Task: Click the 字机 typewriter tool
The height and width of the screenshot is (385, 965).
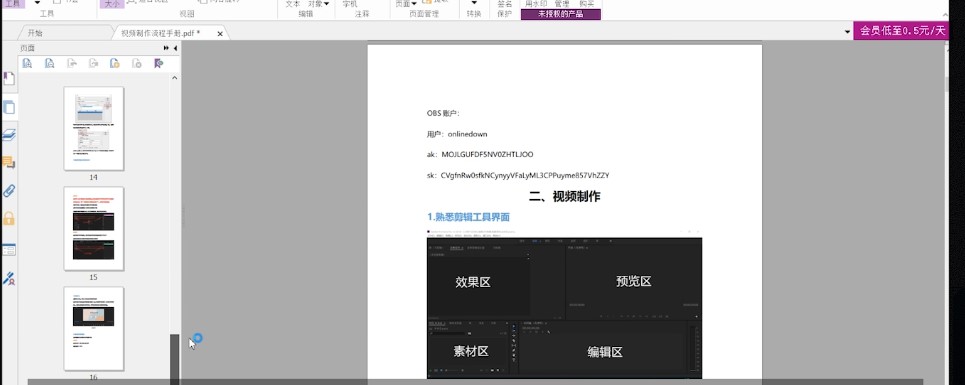Action: click(350, 4)
